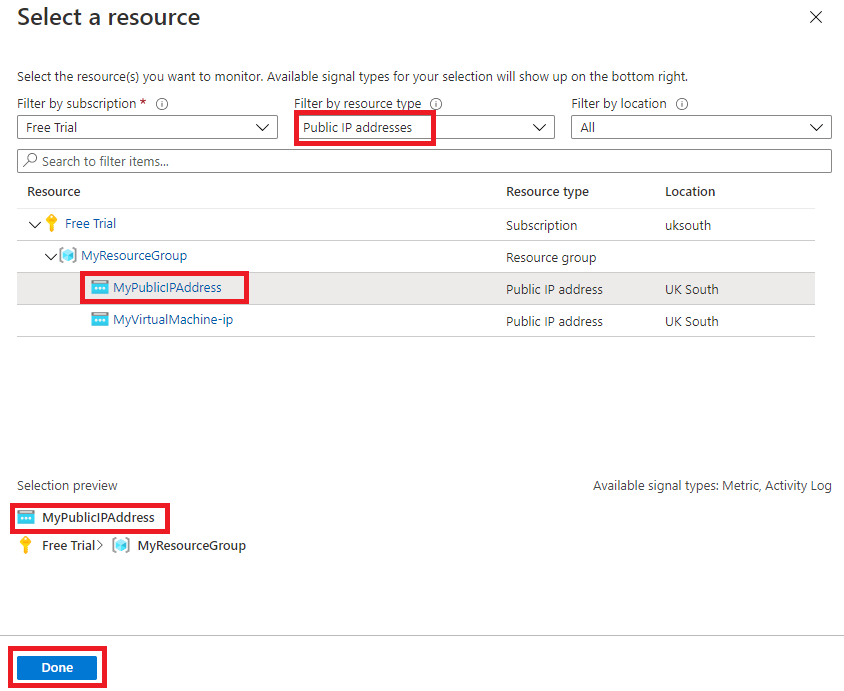Screen dimensions: 844x691
Task: Click the resource group icon in the breadcrumb
Action: (120, 545)
